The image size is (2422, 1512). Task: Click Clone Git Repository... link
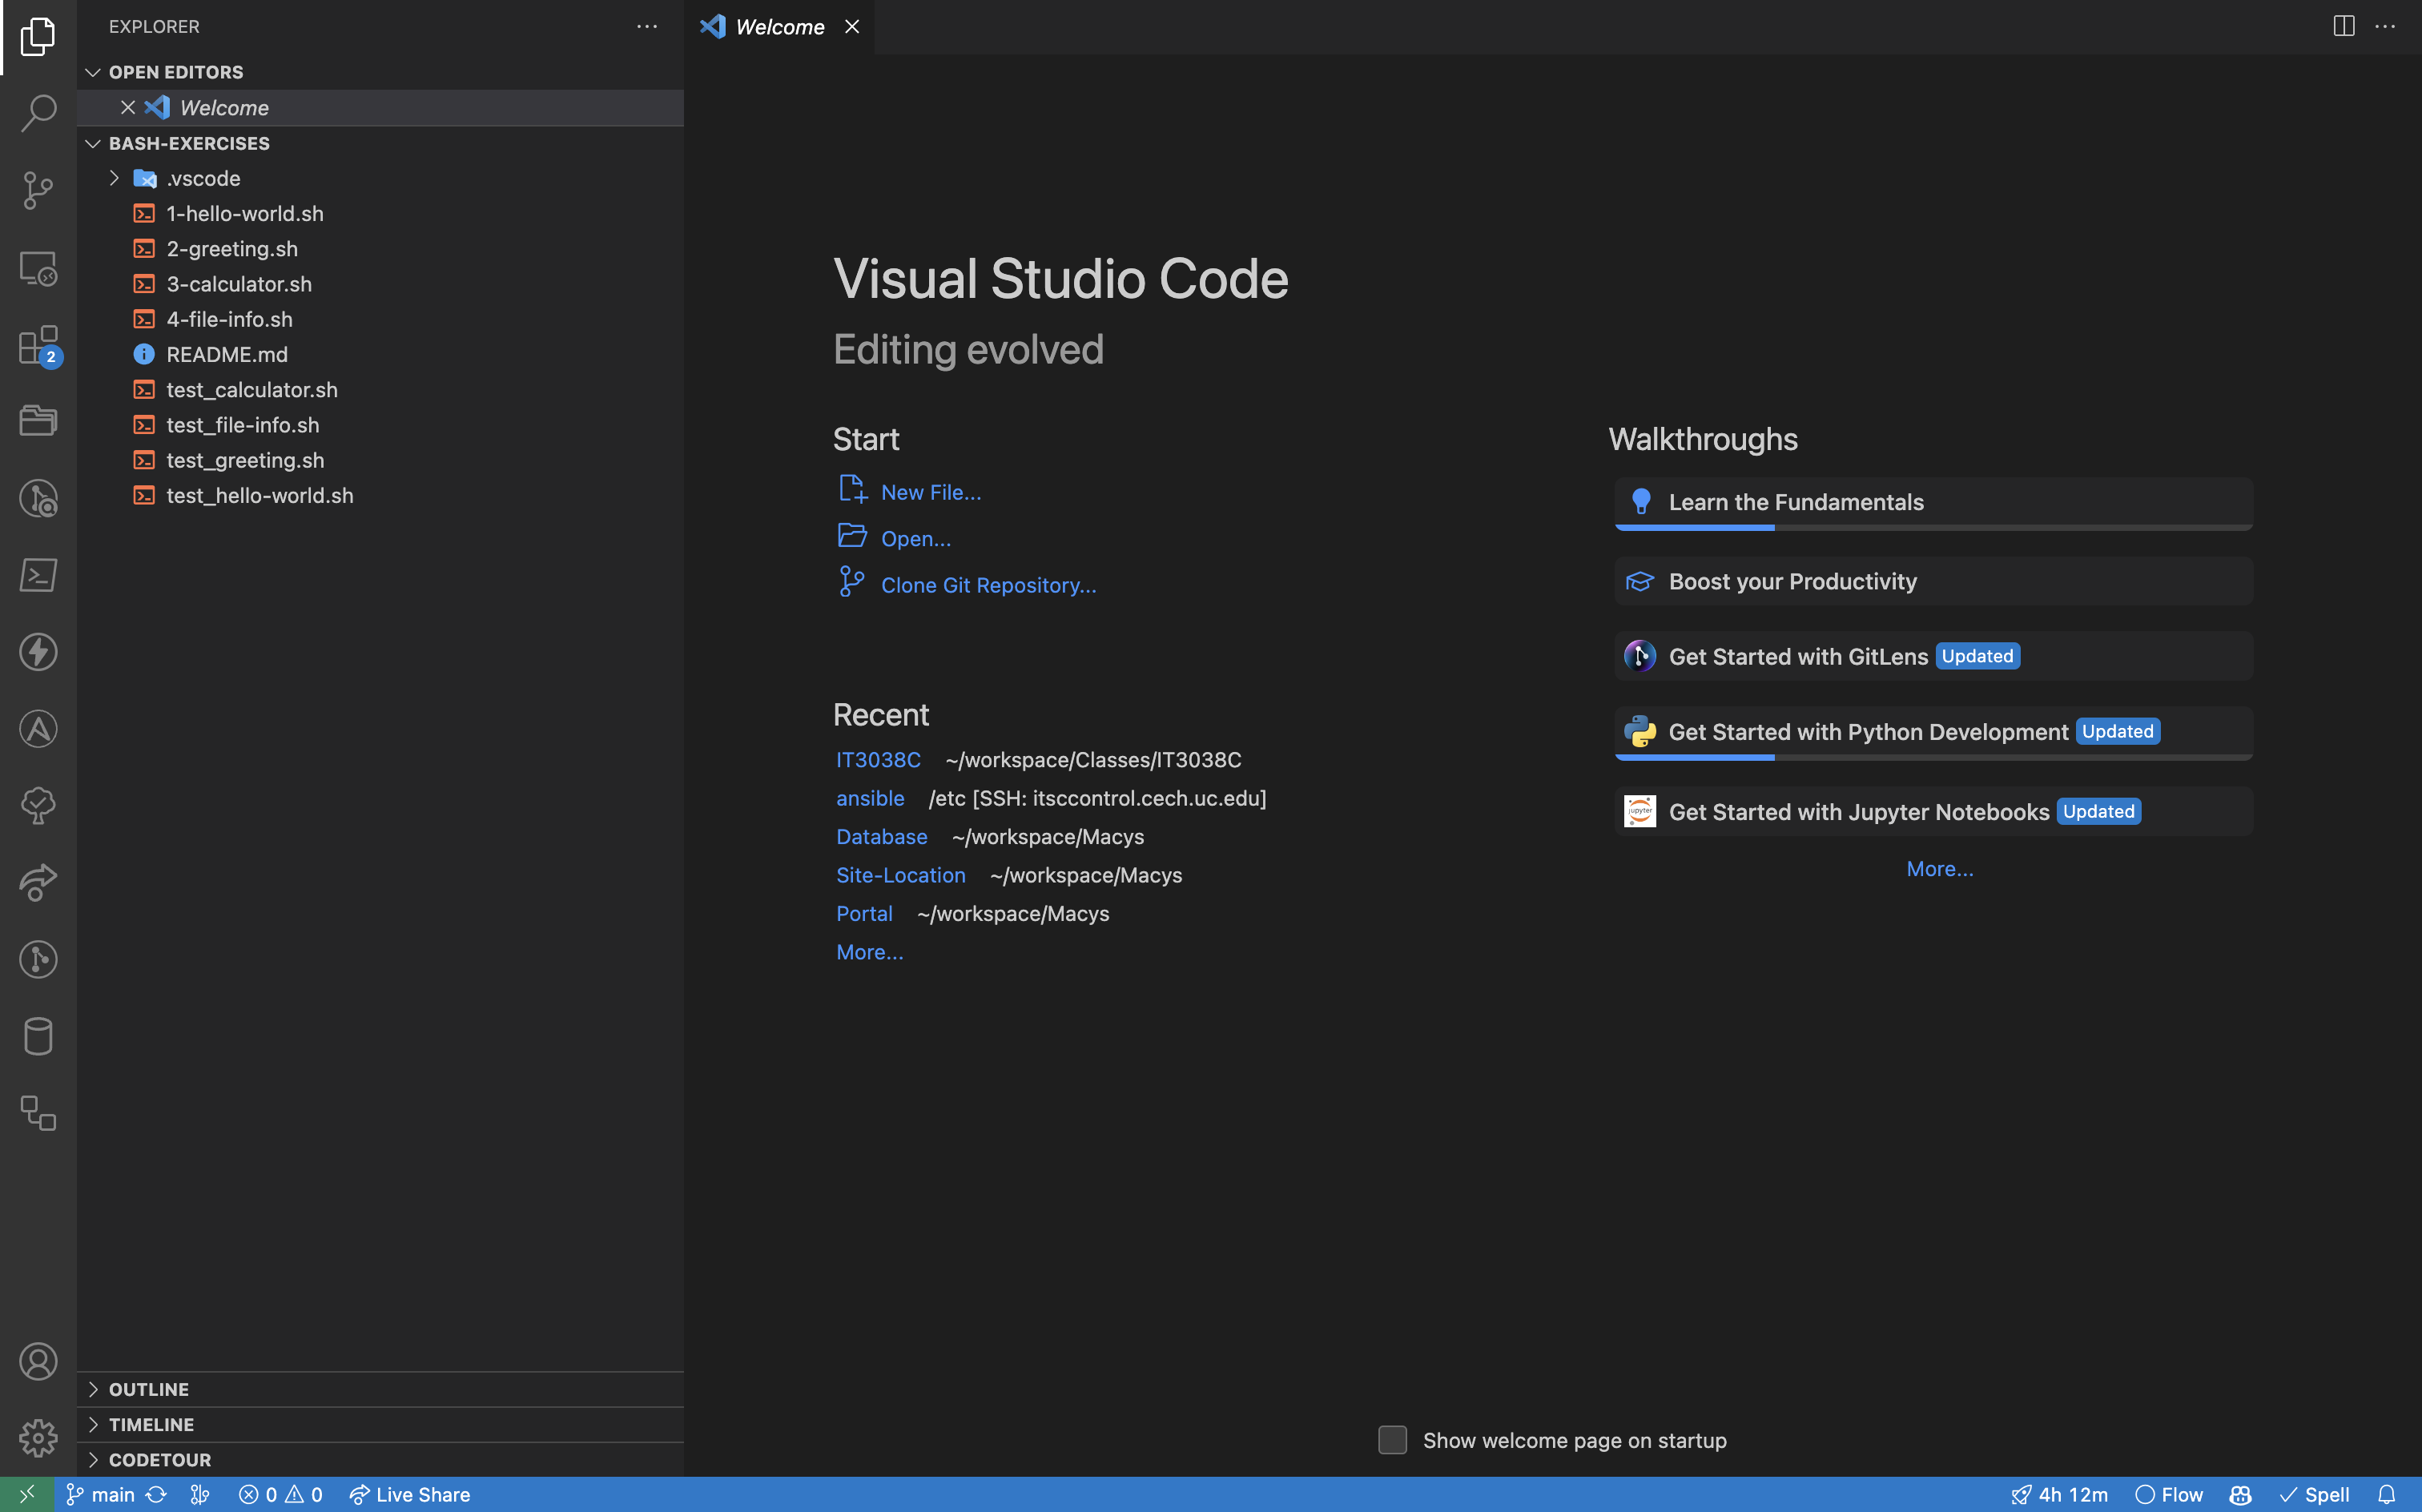pos(988,585)
